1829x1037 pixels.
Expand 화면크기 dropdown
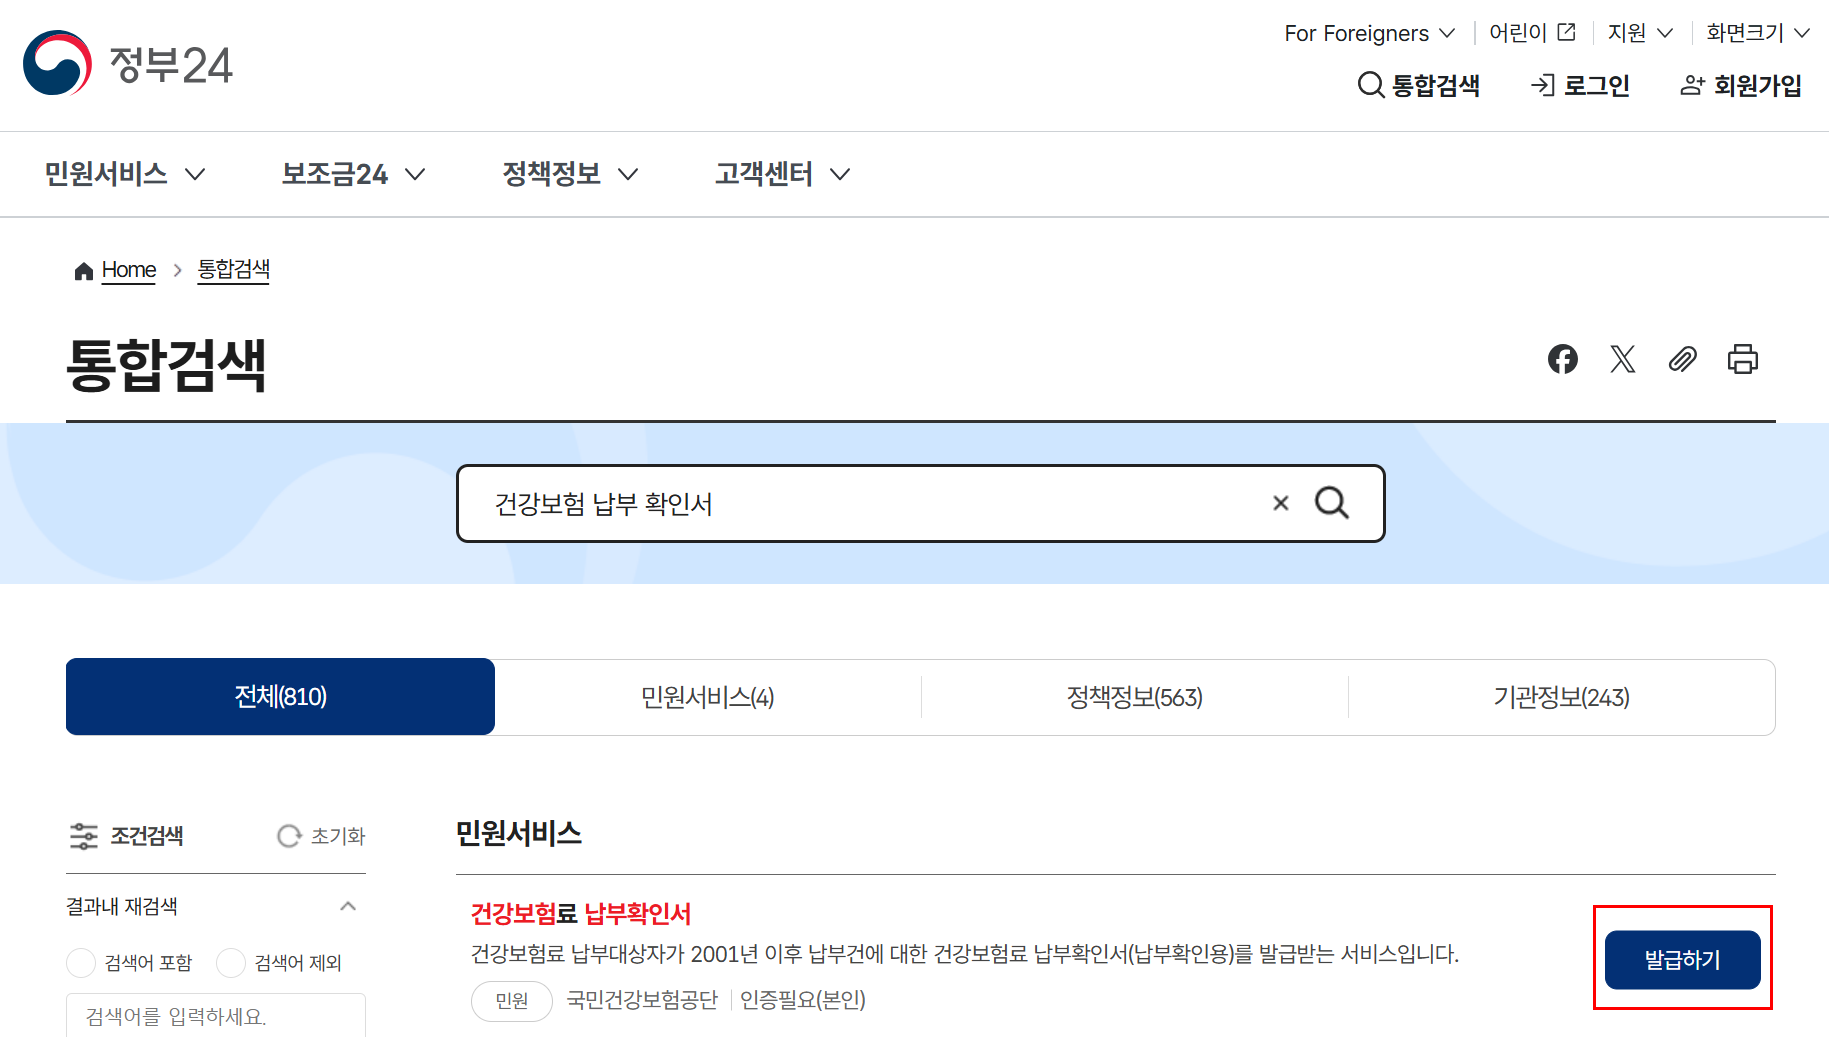[x=1757, y=33]
